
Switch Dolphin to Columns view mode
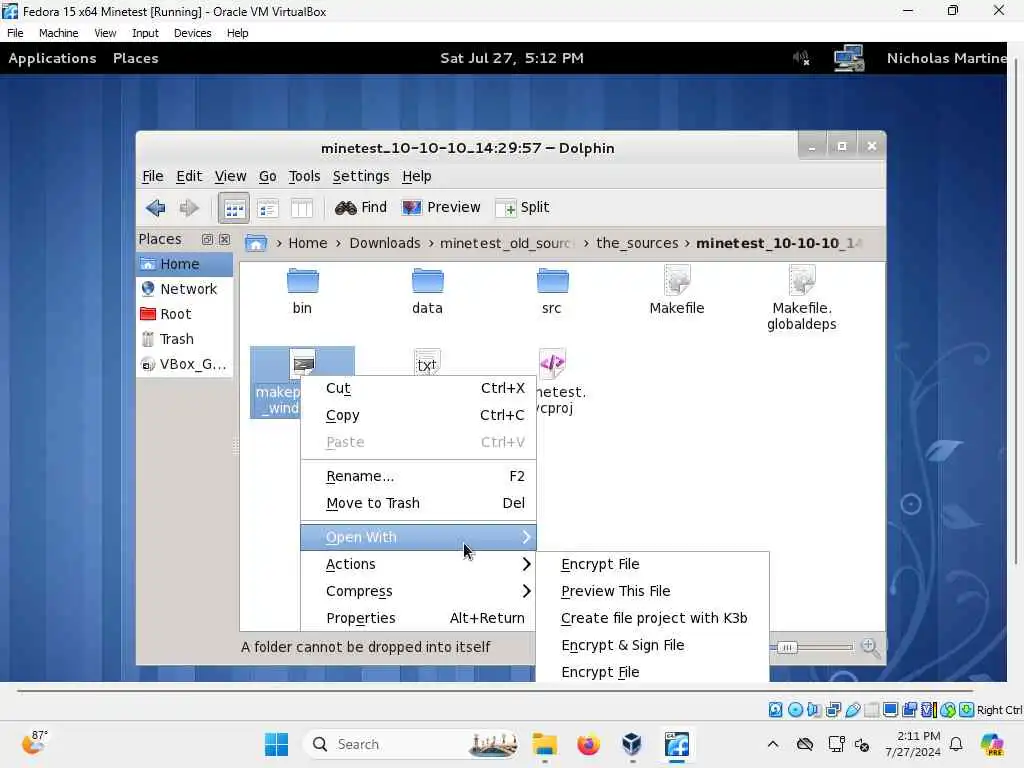tap(302, 208)
